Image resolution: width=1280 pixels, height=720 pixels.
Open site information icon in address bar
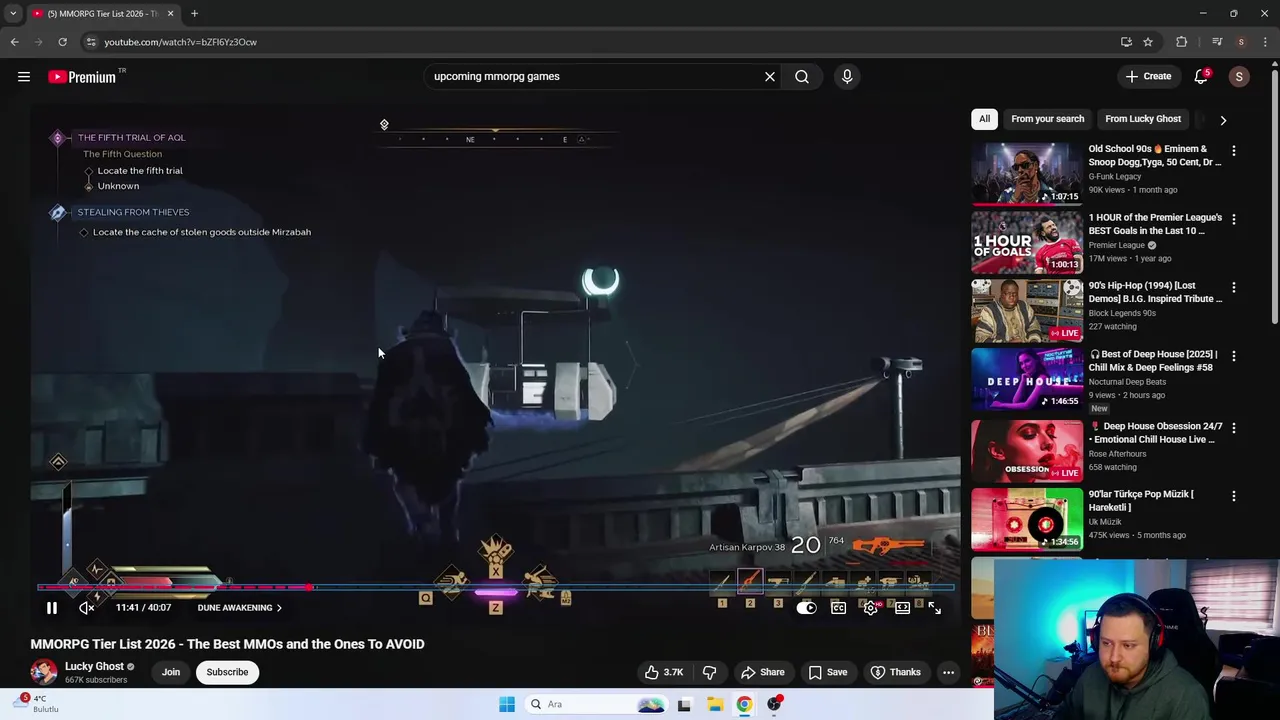click(90, 42)
